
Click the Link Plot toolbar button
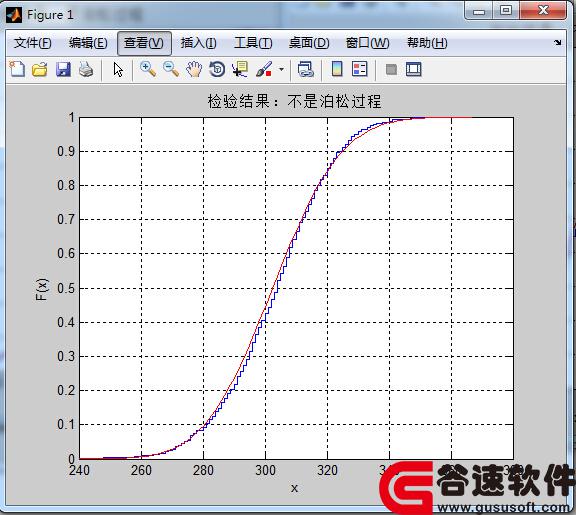point(305,69)
